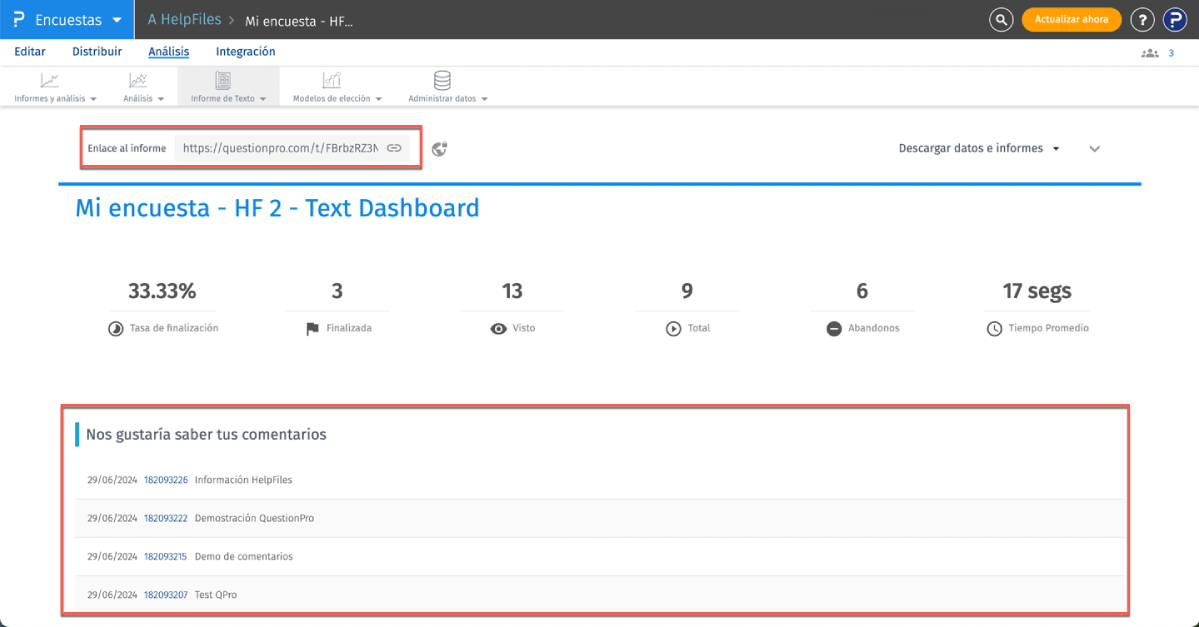Copy report link using chain icon

click(394, 148)
